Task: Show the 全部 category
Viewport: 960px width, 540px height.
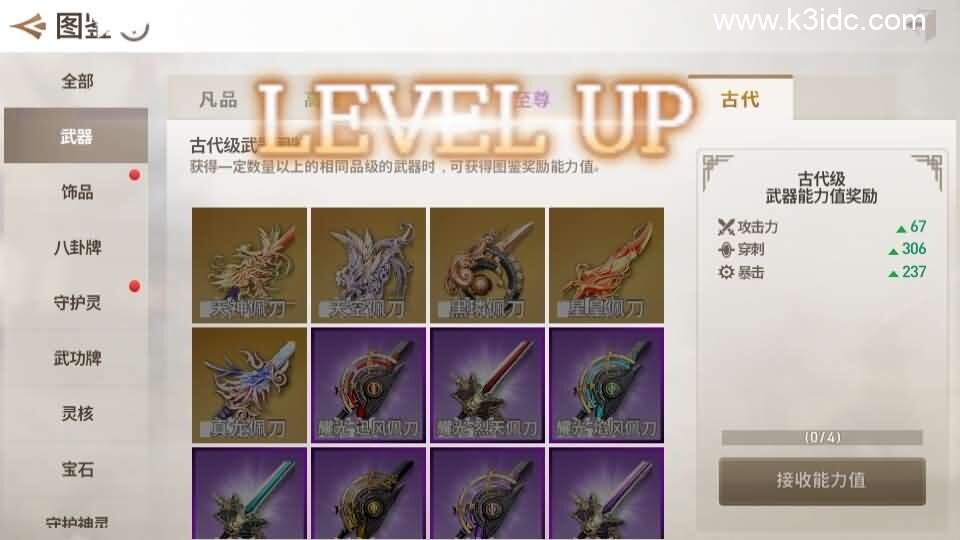Action: coord(77,81)
